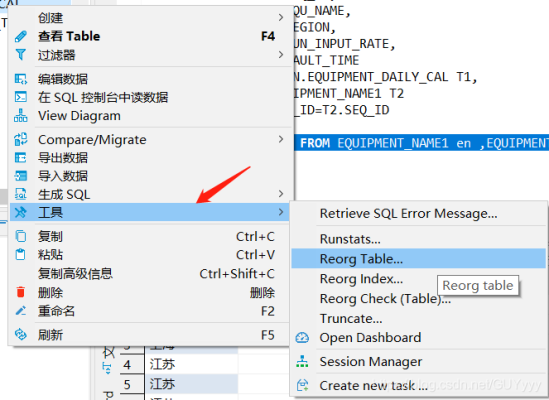The width and height of the screenshot is (549, 400).
Task: Click the Session Manager icon
Action: [302, 361]
